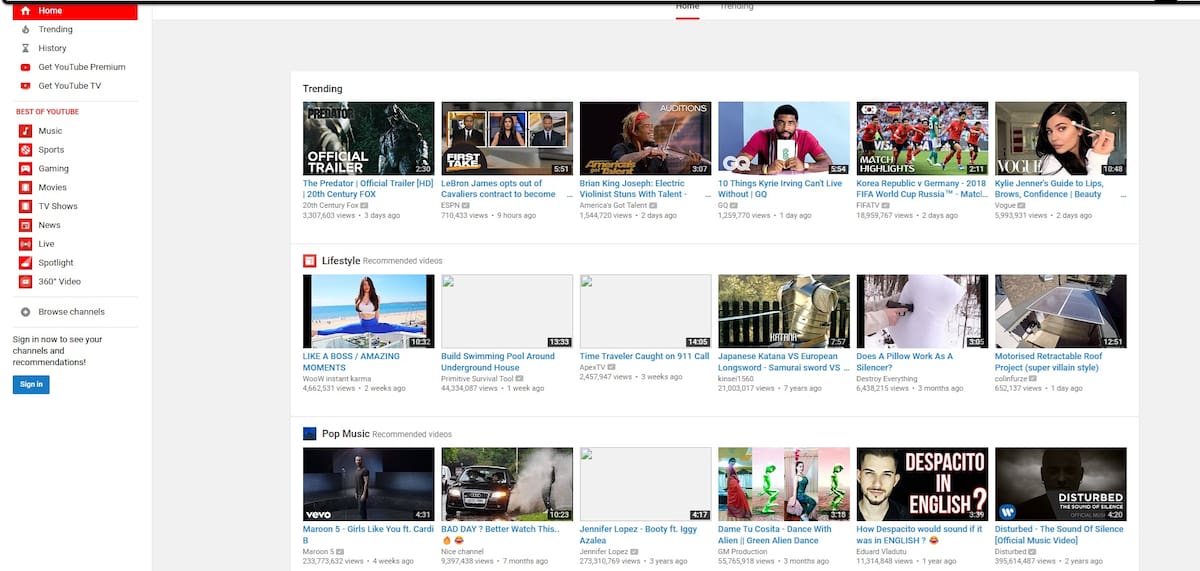Click the Home icon in sidebar

[x=25, y=11]
